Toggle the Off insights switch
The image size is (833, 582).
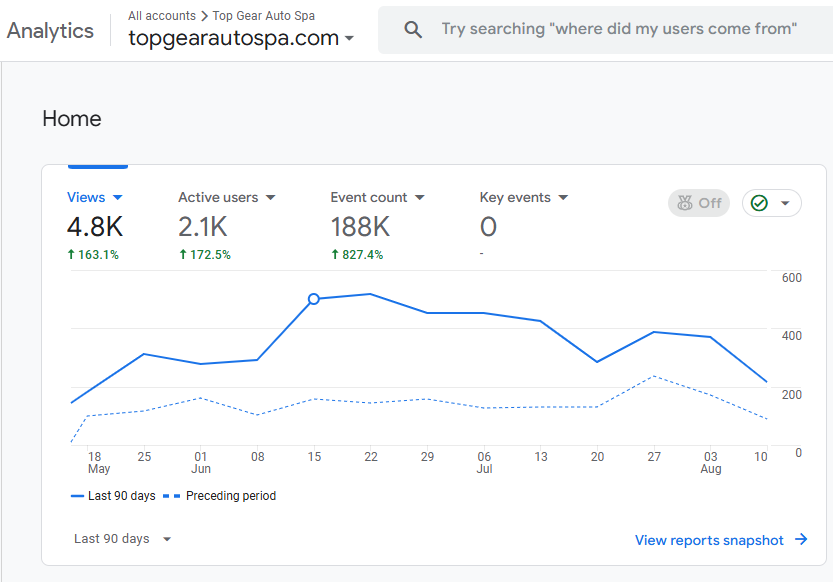pyautogui.click(x=698, y=203)
